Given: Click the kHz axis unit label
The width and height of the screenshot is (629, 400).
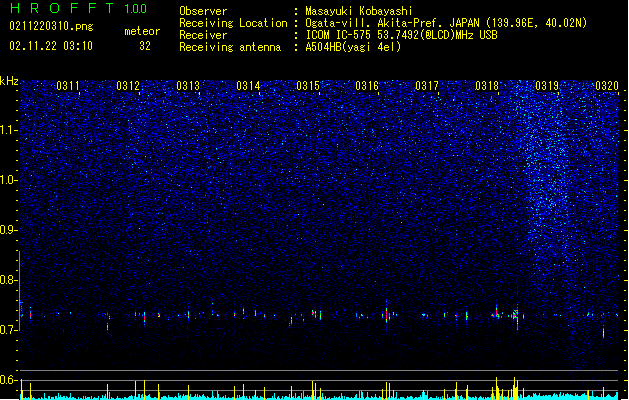Looking at the screenshot, I should [9, 81].
